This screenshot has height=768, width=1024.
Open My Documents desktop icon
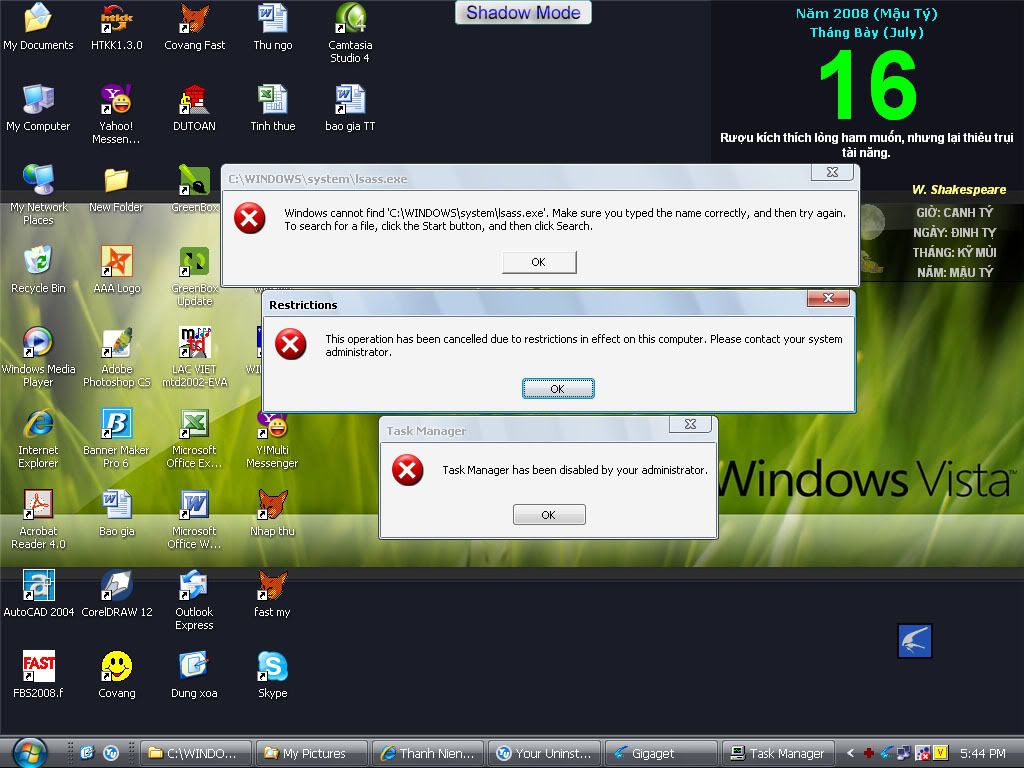[38, 27]
